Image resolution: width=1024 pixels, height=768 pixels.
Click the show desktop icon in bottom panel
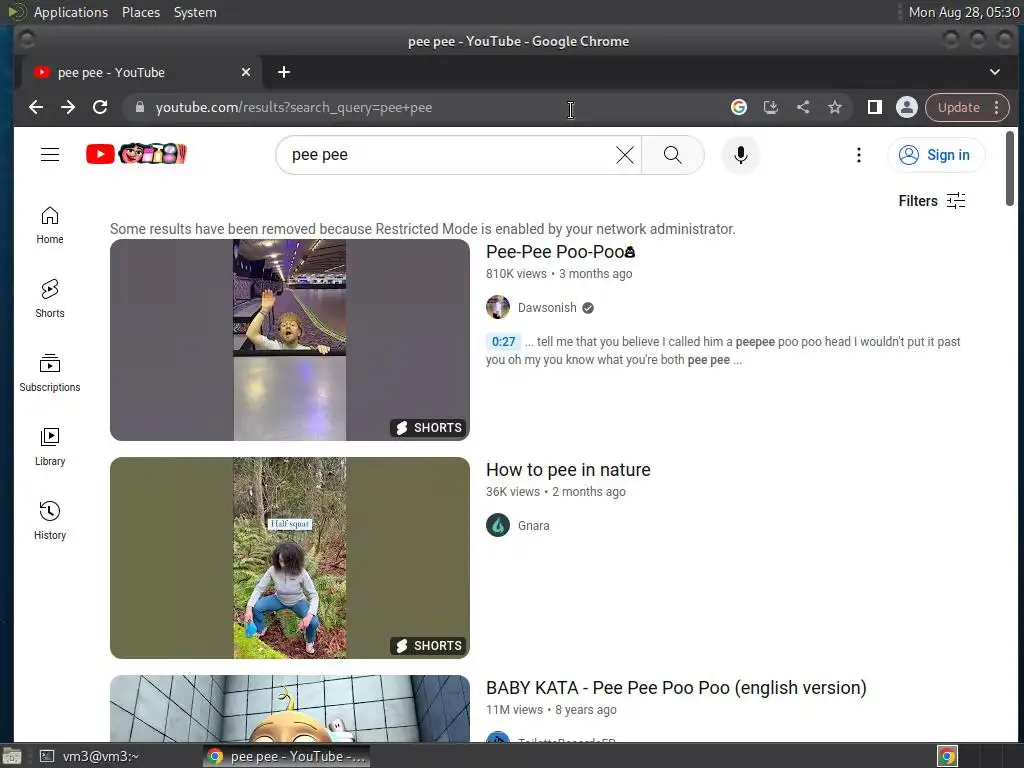pyautogui.click(x=12, y=756)
